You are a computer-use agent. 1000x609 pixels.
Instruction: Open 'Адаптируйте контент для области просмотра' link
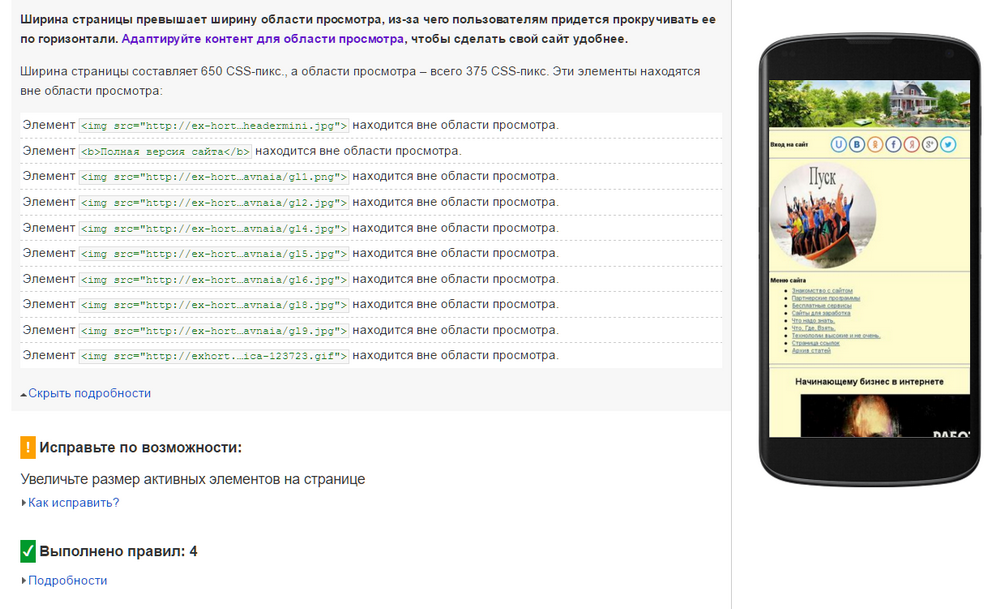(x=263, y=39)
